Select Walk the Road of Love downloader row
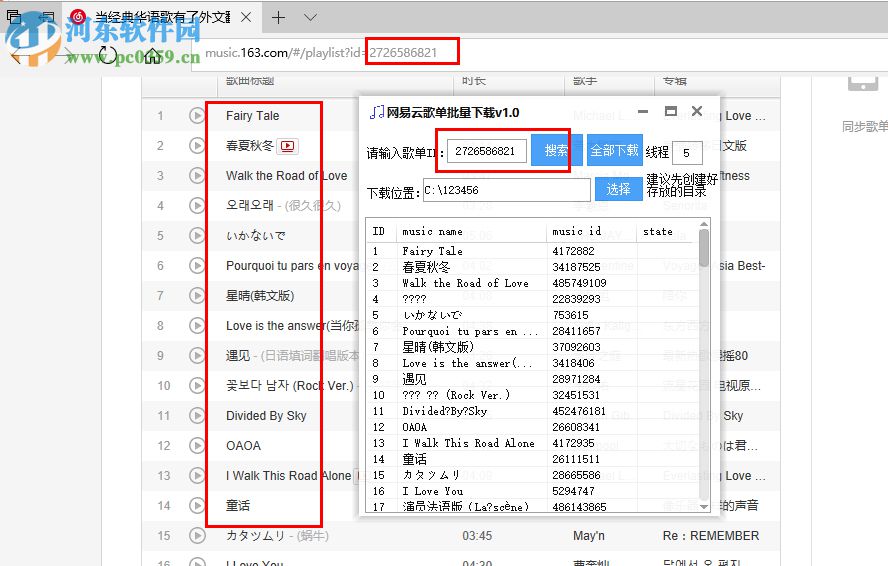Screen dimensions: 888x566 532,283
